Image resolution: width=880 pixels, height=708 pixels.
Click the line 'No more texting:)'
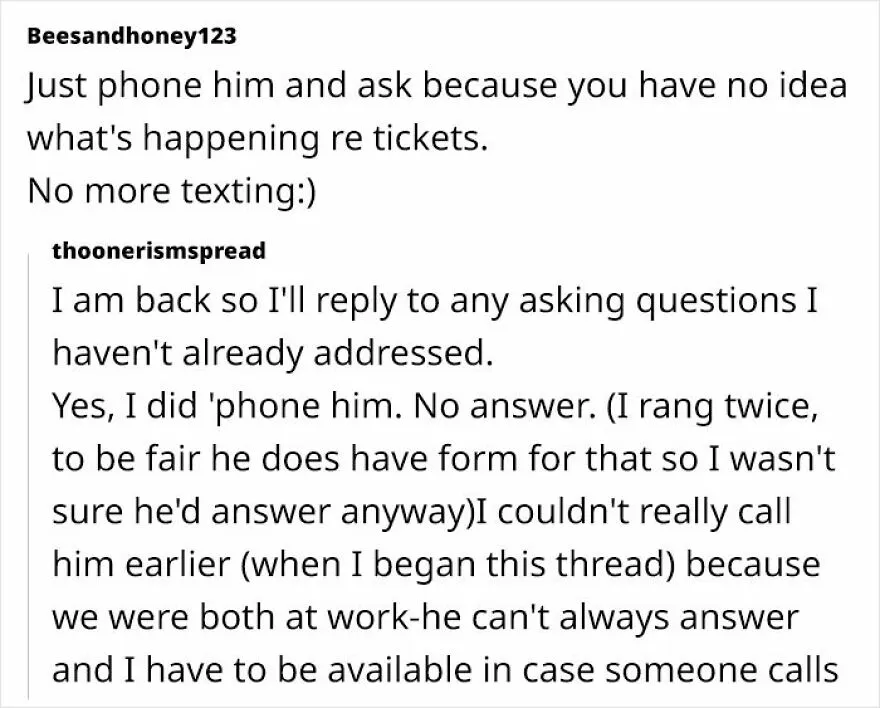[172, 191]
